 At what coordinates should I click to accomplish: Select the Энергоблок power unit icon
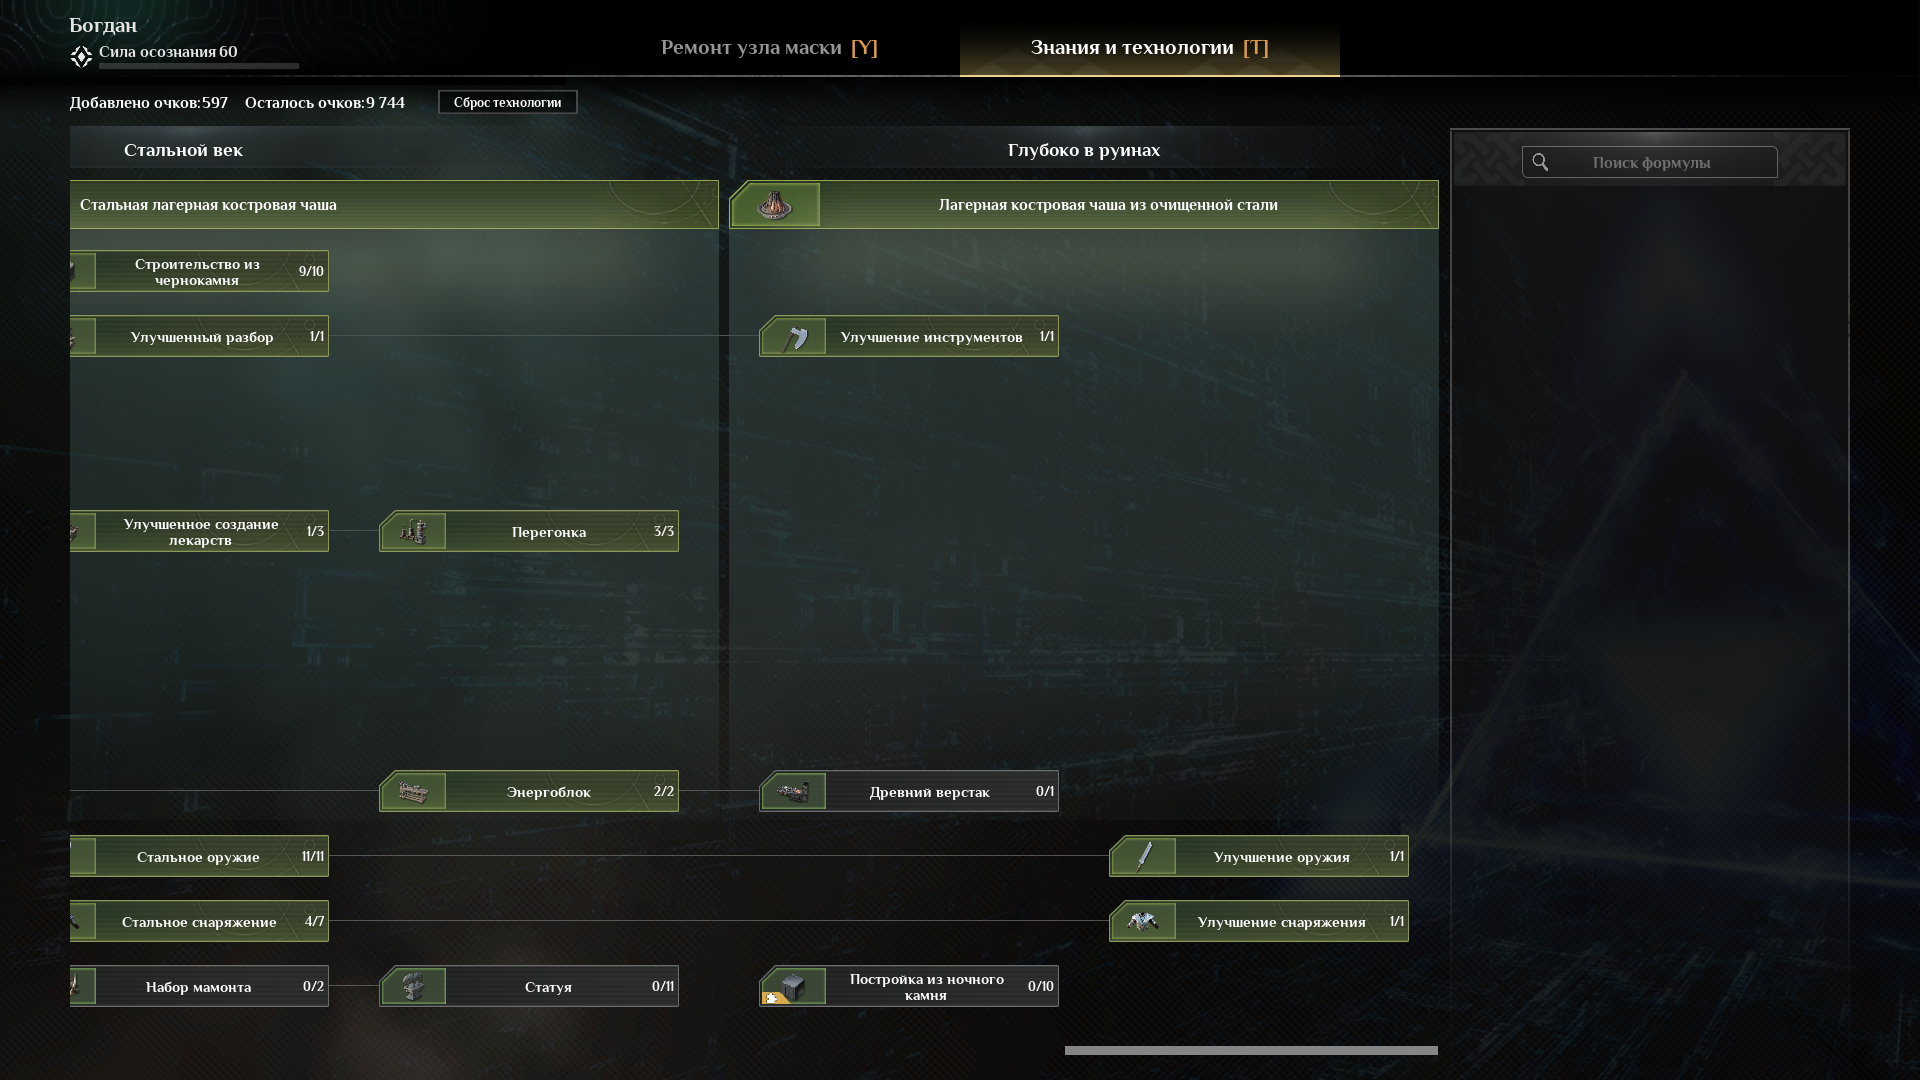[415, 792]
